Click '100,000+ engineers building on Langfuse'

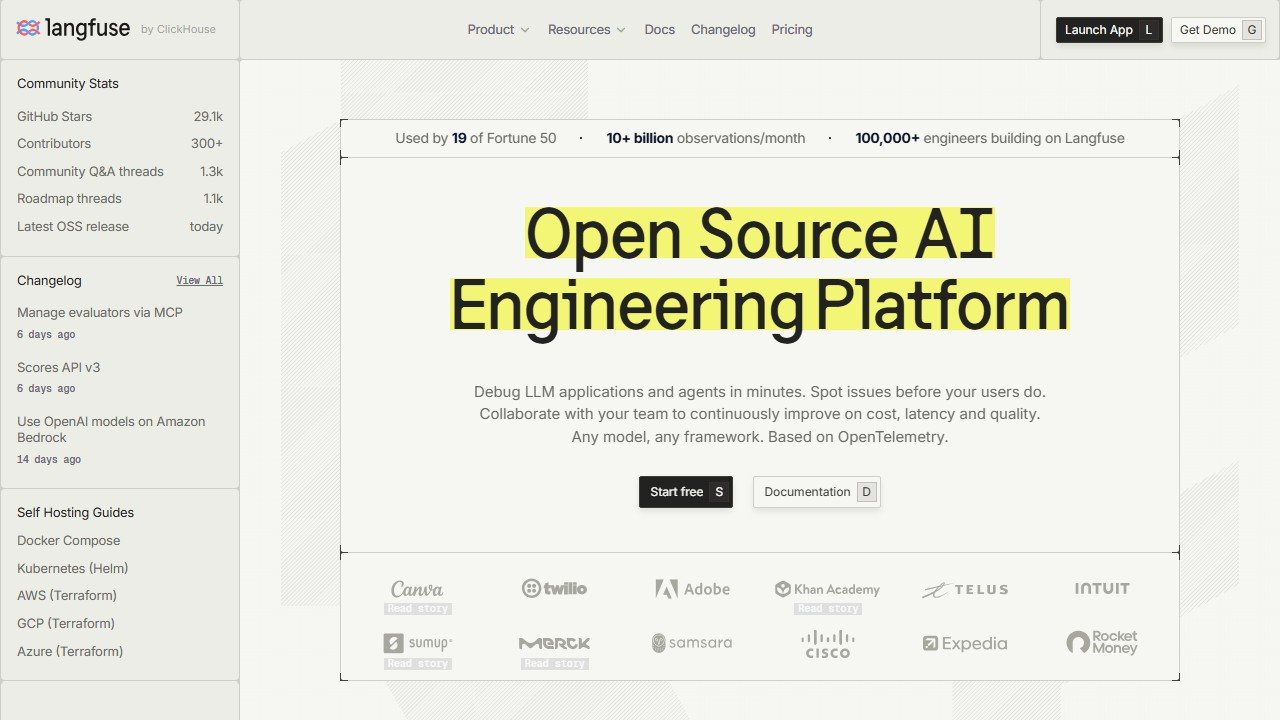click(x=990, y=139)
